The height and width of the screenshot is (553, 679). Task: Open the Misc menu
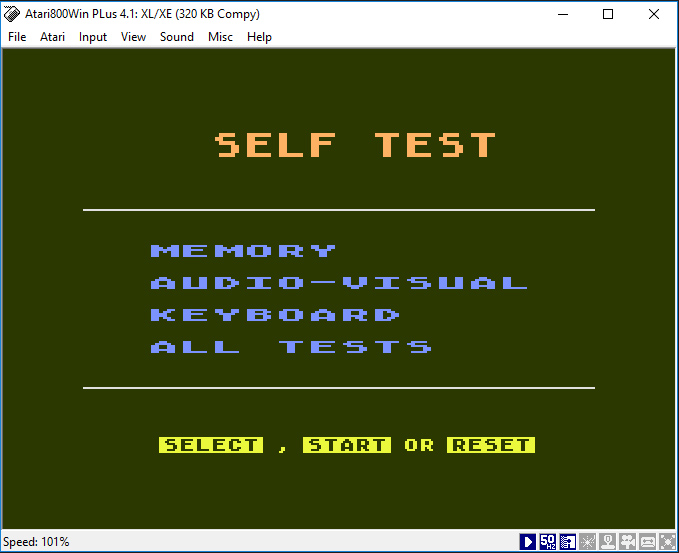point(220,37)
